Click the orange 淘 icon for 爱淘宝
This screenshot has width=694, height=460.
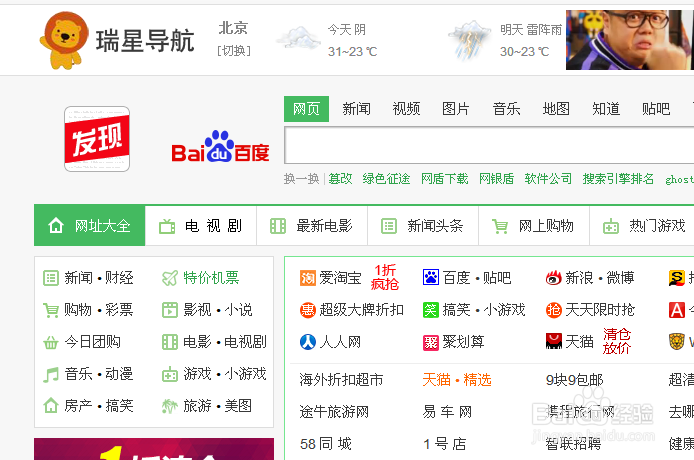click(x=308, y=278)
